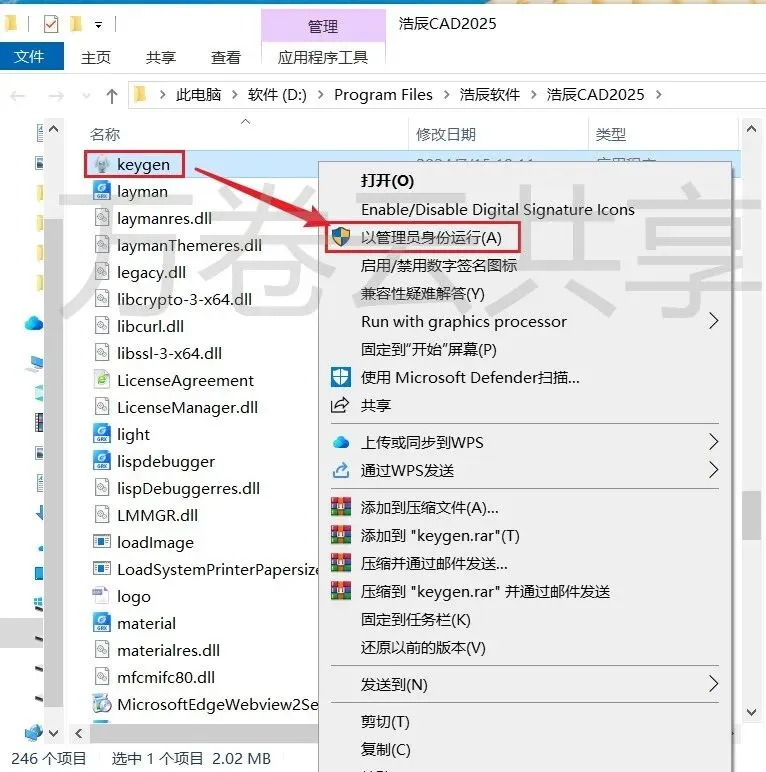Click the keygen application icon
This screenshot has height=772, width=766.
102,164
